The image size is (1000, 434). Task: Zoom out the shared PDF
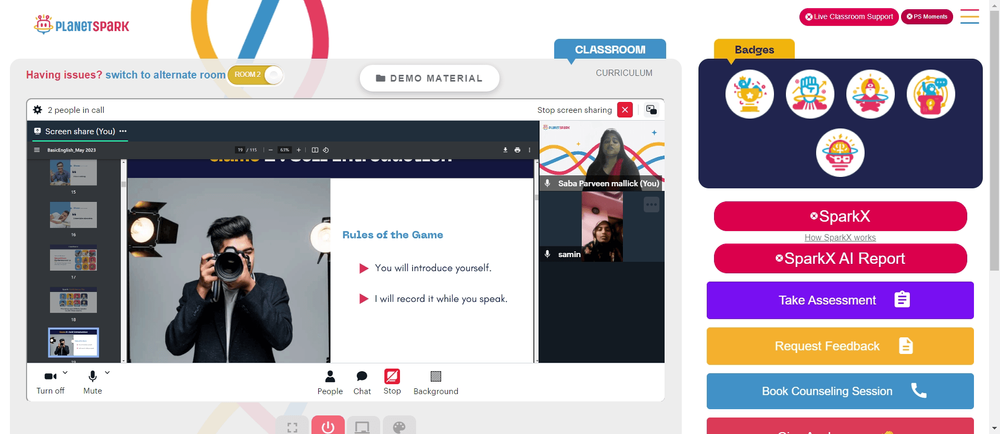[x=270, y=150]
